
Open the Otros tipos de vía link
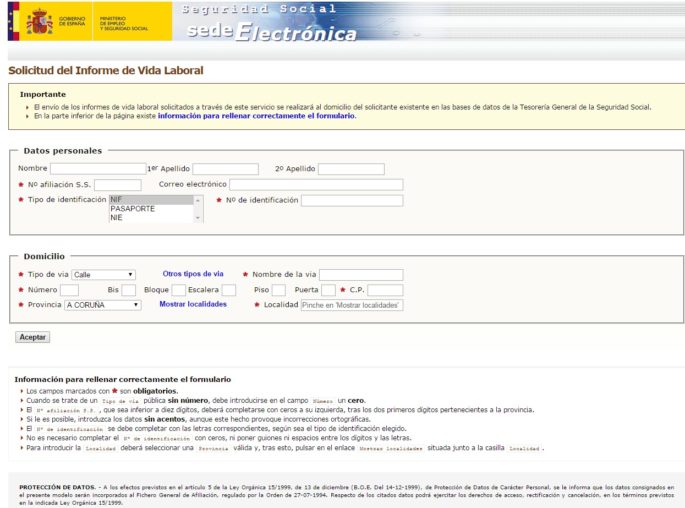click(x=193, y=274)
